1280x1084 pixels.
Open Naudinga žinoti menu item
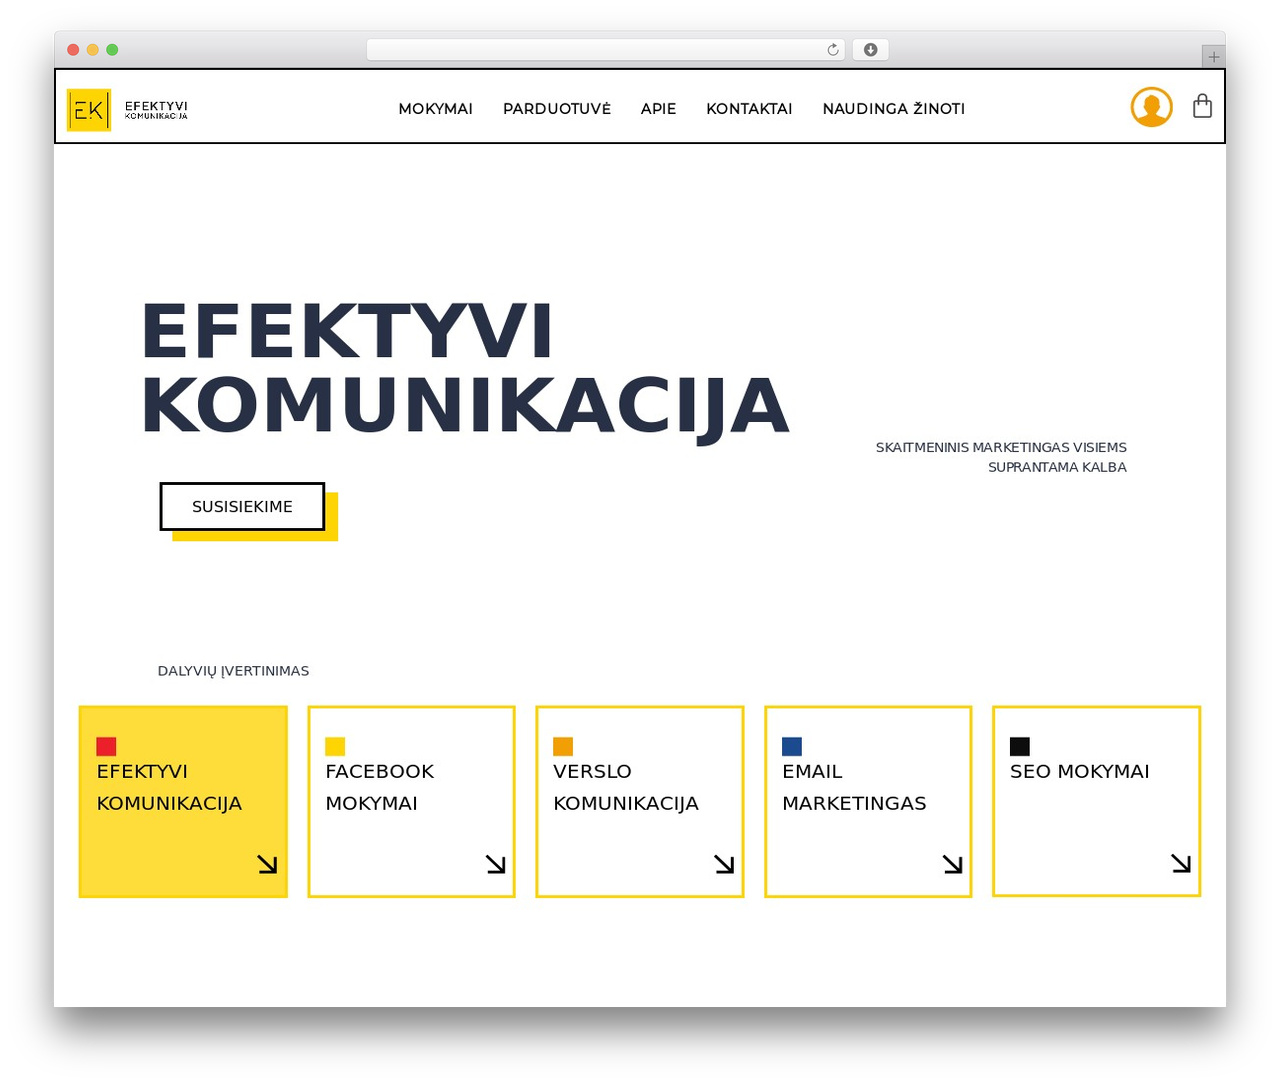click(x=894, y=108)
